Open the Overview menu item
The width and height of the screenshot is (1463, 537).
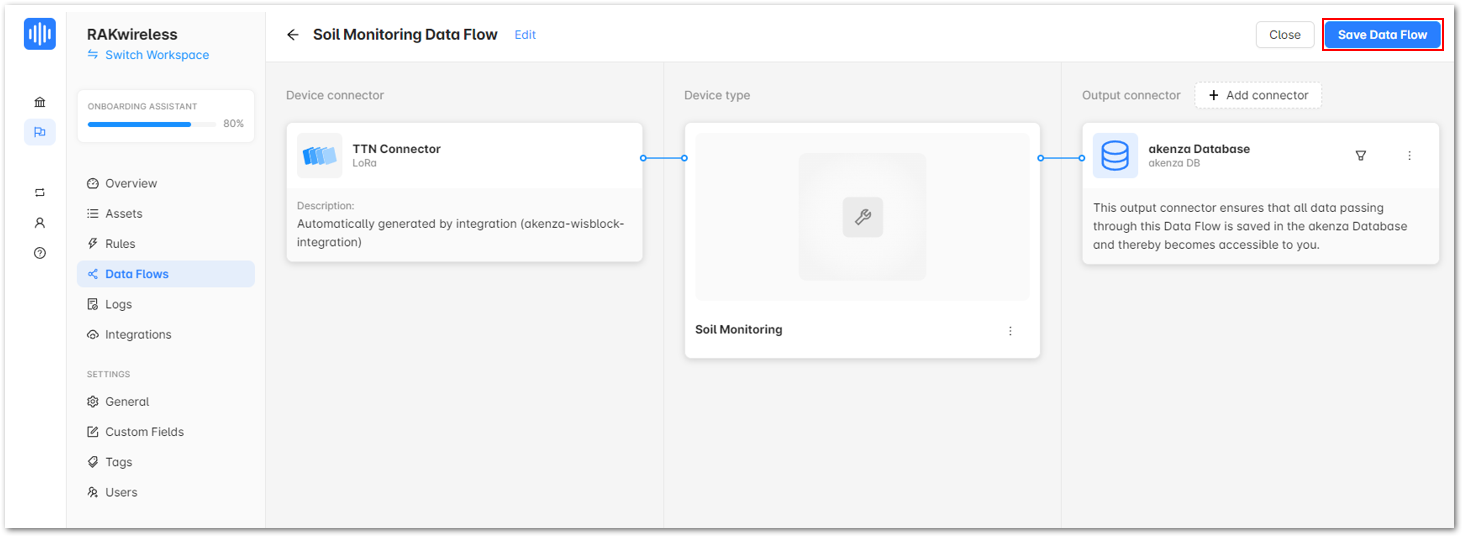(x=166, y=184)
